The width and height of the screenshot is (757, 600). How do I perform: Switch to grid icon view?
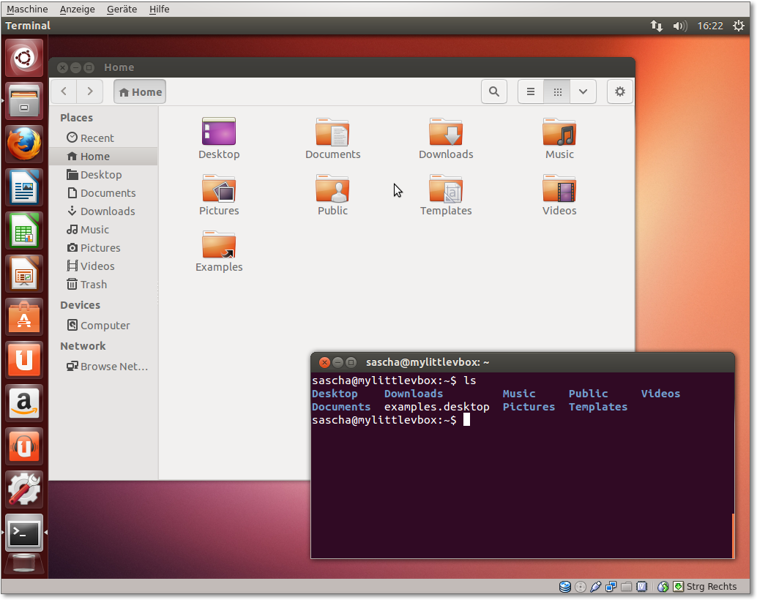click(558, 92)
